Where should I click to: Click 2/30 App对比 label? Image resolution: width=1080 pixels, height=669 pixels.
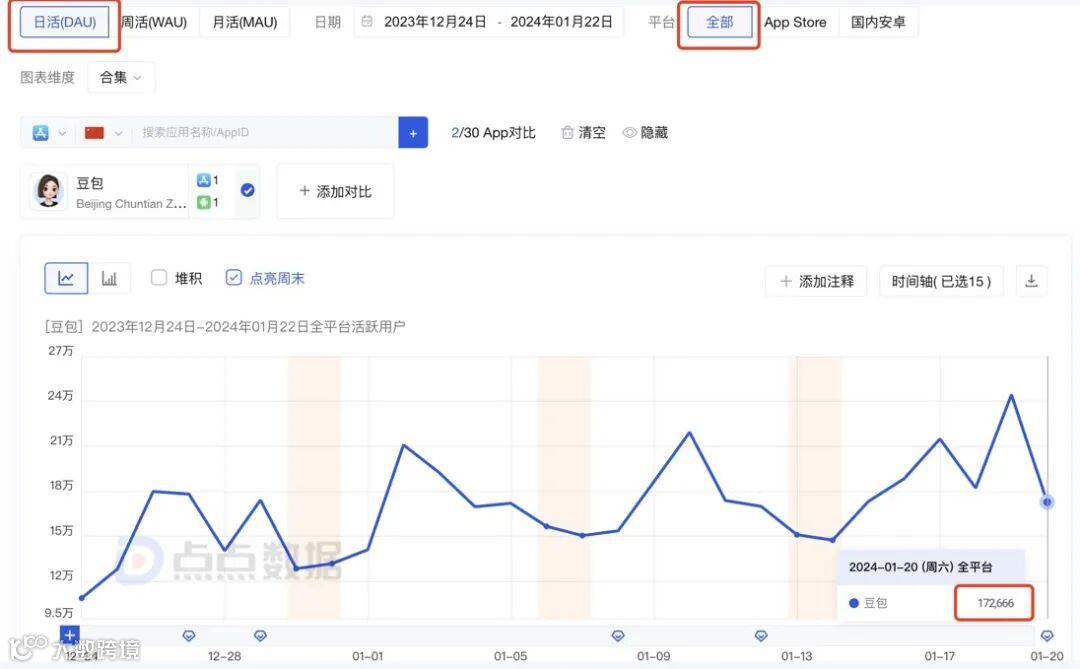[493, 132]
